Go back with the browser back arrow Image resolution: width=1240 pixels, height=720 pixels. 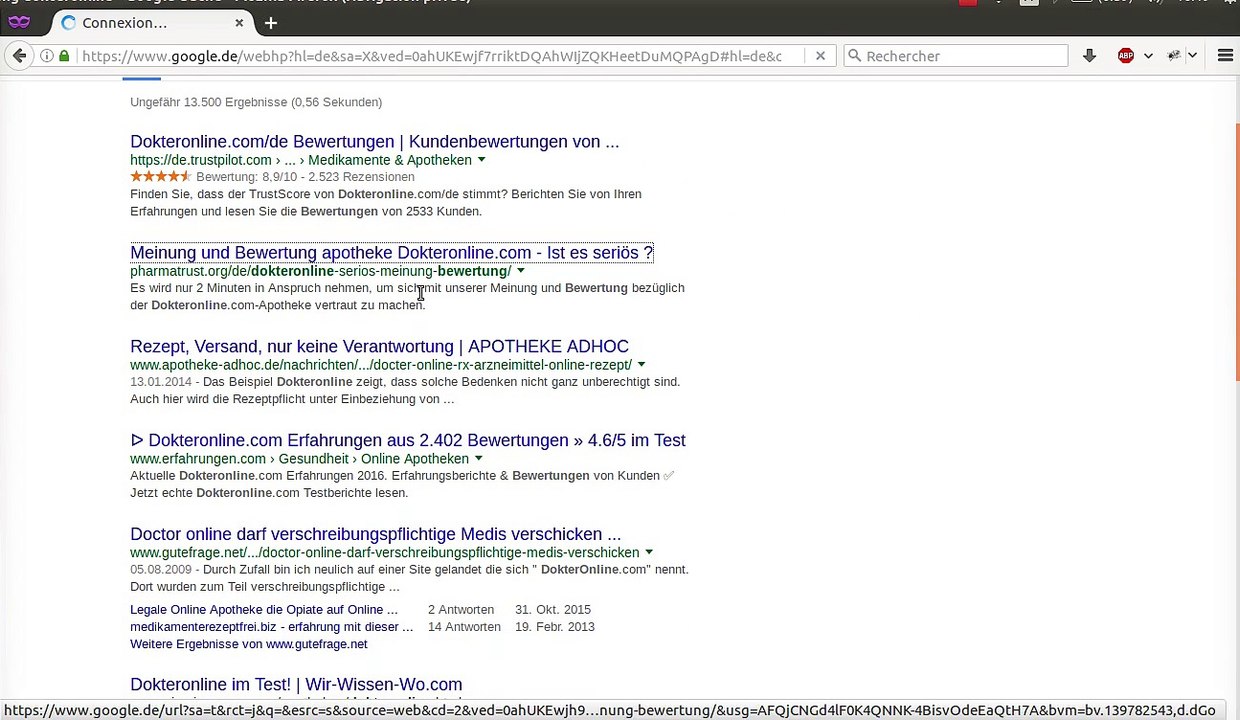[19, 56]
